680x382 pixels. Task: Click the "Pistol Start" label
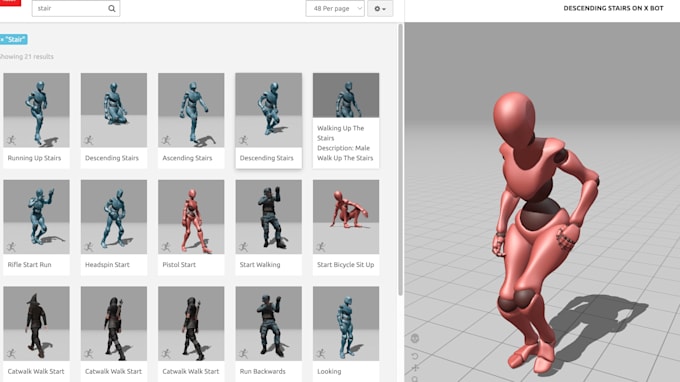pyautogui.click(x=179, y=264)
